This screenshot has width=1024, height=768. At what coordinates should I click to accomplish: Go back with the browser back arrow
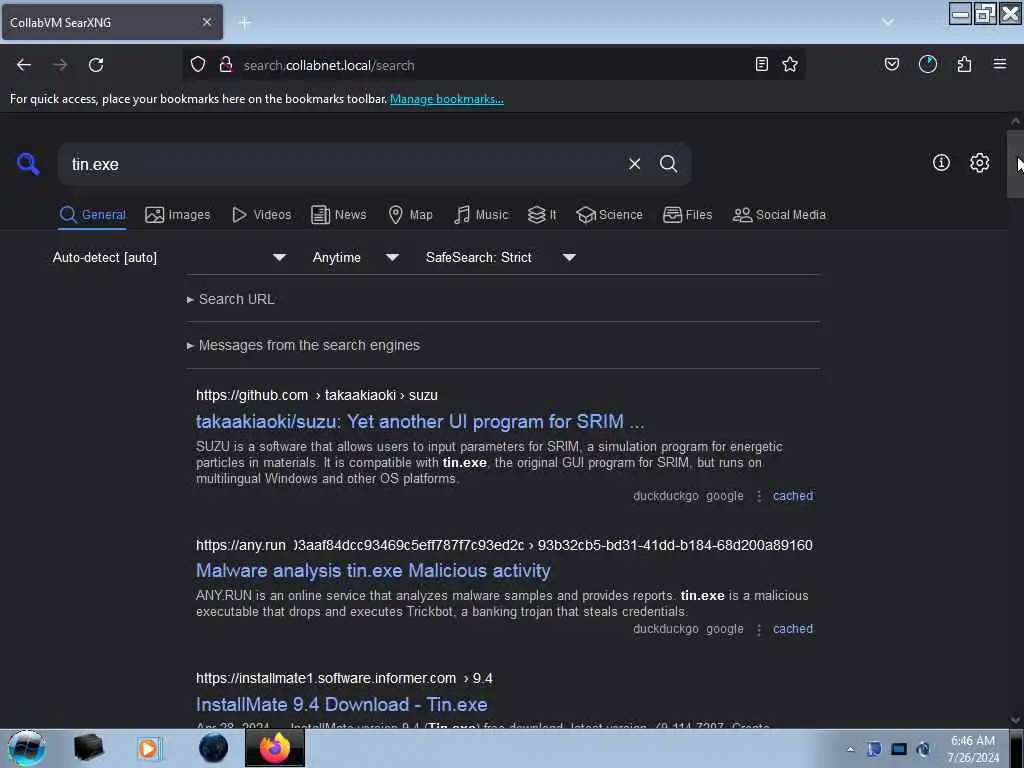coord(24,65)
